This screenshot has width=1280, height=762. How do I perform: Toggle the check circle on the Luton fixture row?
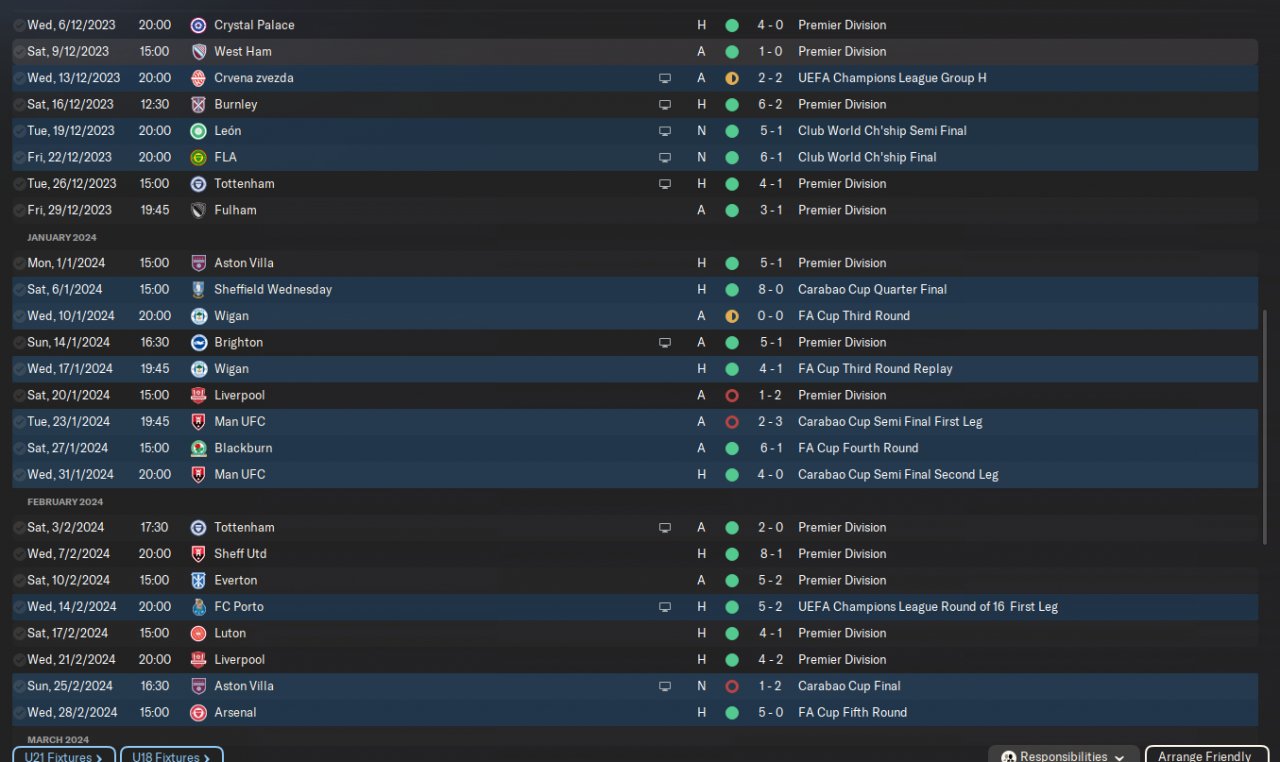pos(19,634)
